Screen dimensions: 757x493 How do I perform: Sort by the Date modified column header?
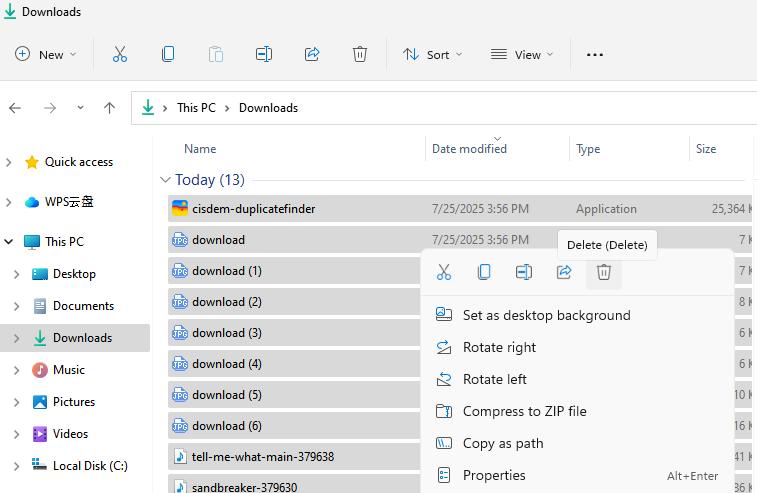tap(469, 149)
